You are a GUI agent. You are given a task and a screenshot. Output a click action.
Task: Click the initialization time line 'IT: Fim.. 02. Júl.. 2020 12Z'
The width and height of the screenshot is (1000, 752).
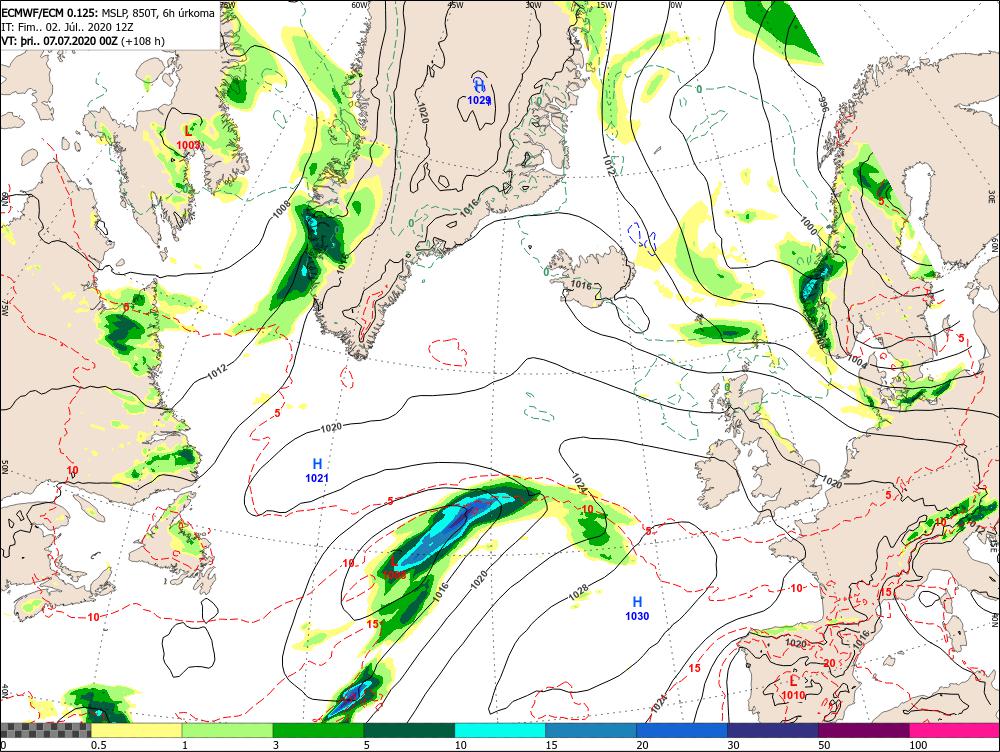click(x=68, y=27)
